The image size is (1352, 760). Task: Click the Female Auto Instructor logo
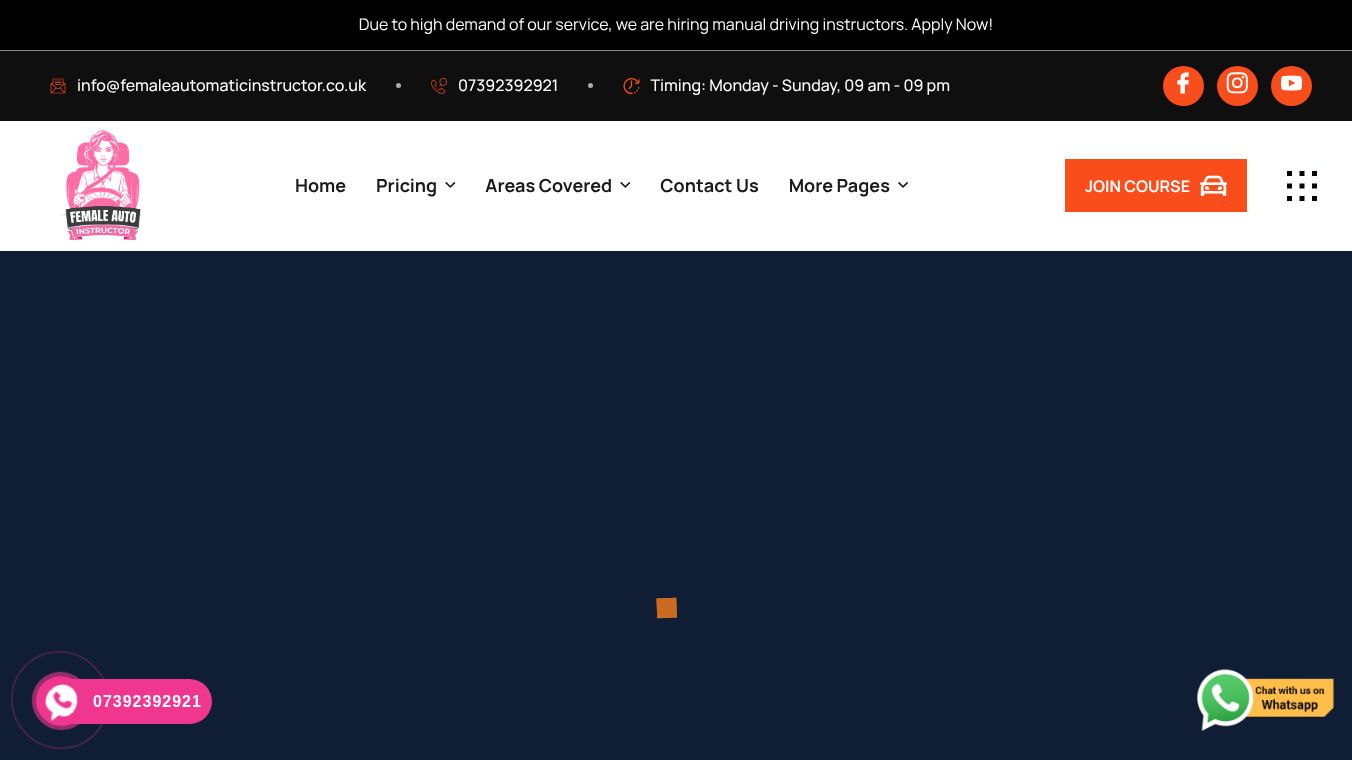tap(103, 185)
